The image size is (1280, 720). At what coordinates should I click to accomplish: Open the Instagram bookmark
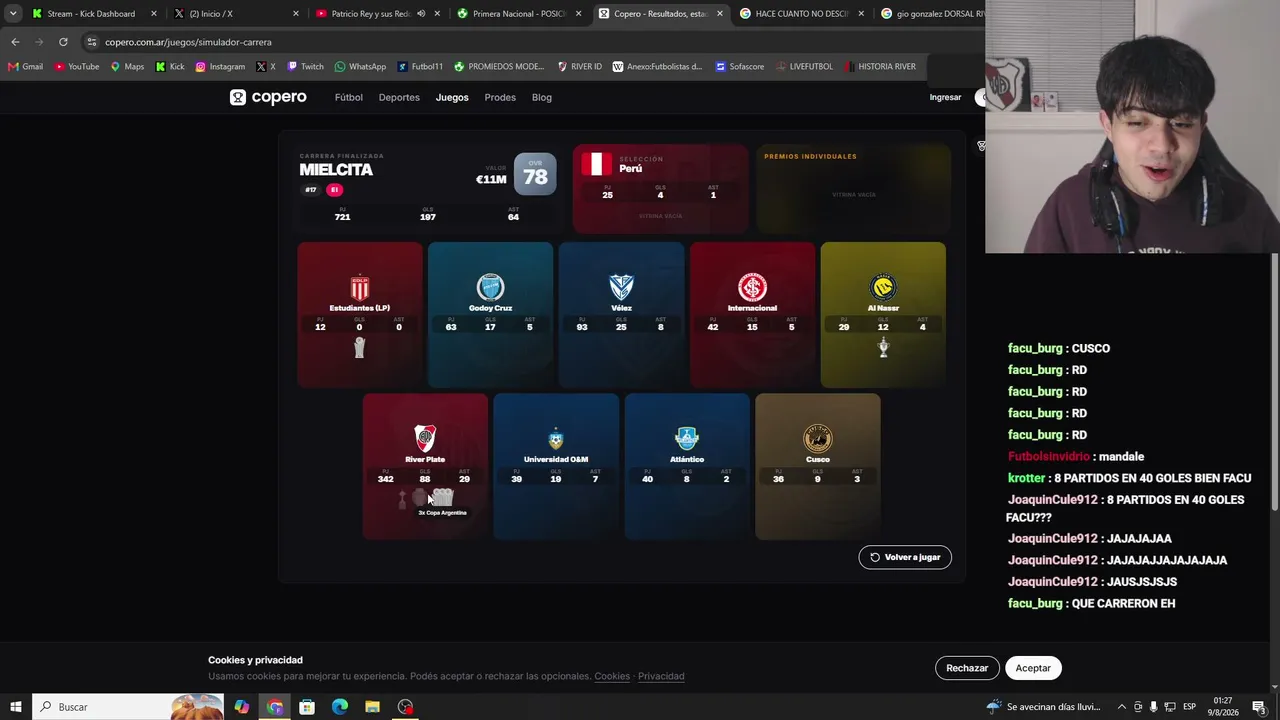pos(220,67)
